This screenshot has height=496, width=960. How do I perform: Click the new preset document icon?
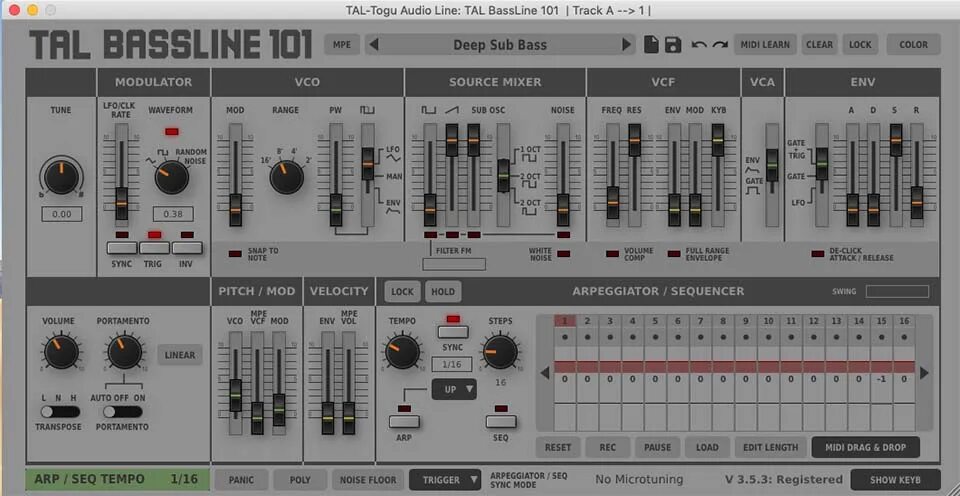click(651, 45)
